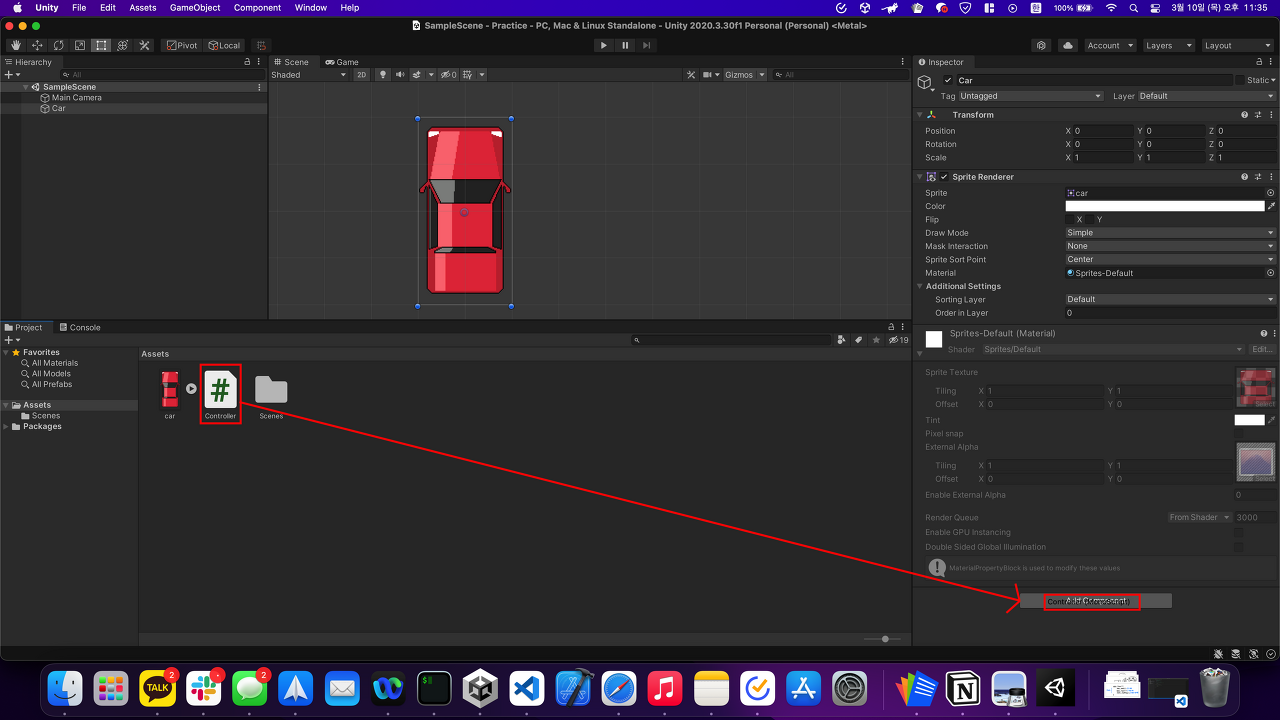
Task: Switch to the Console tab
Action: tap(84, 327)
